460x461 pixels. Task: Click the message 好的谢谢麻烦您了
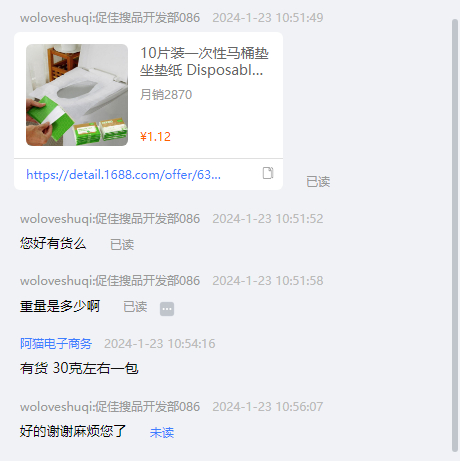tap(73, 431)
